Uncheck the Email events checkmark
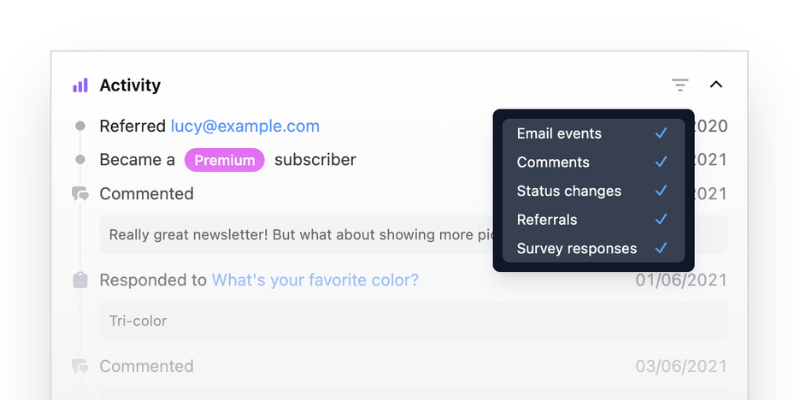This screenshot has width=800, height=400. point(661,133)
